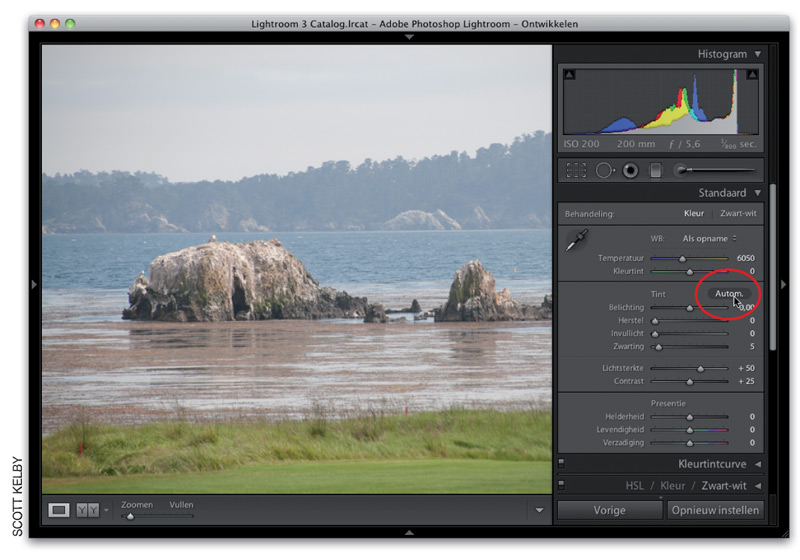Click the Contrast slider handle
This screenshot has width=800, height=560.
click(690, 381)
